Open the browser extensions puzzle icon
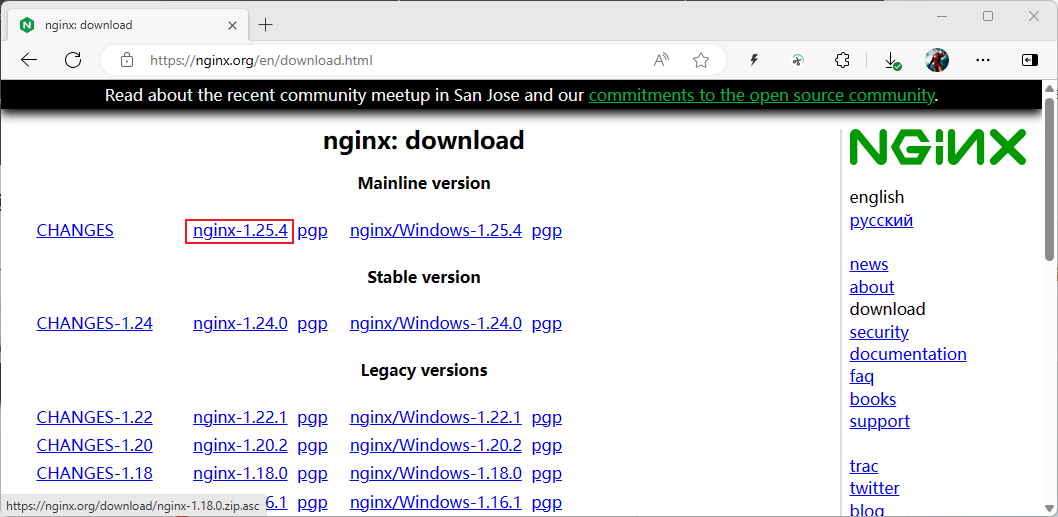The width and height of the screenshot is (1058, 517). point(842,60)
